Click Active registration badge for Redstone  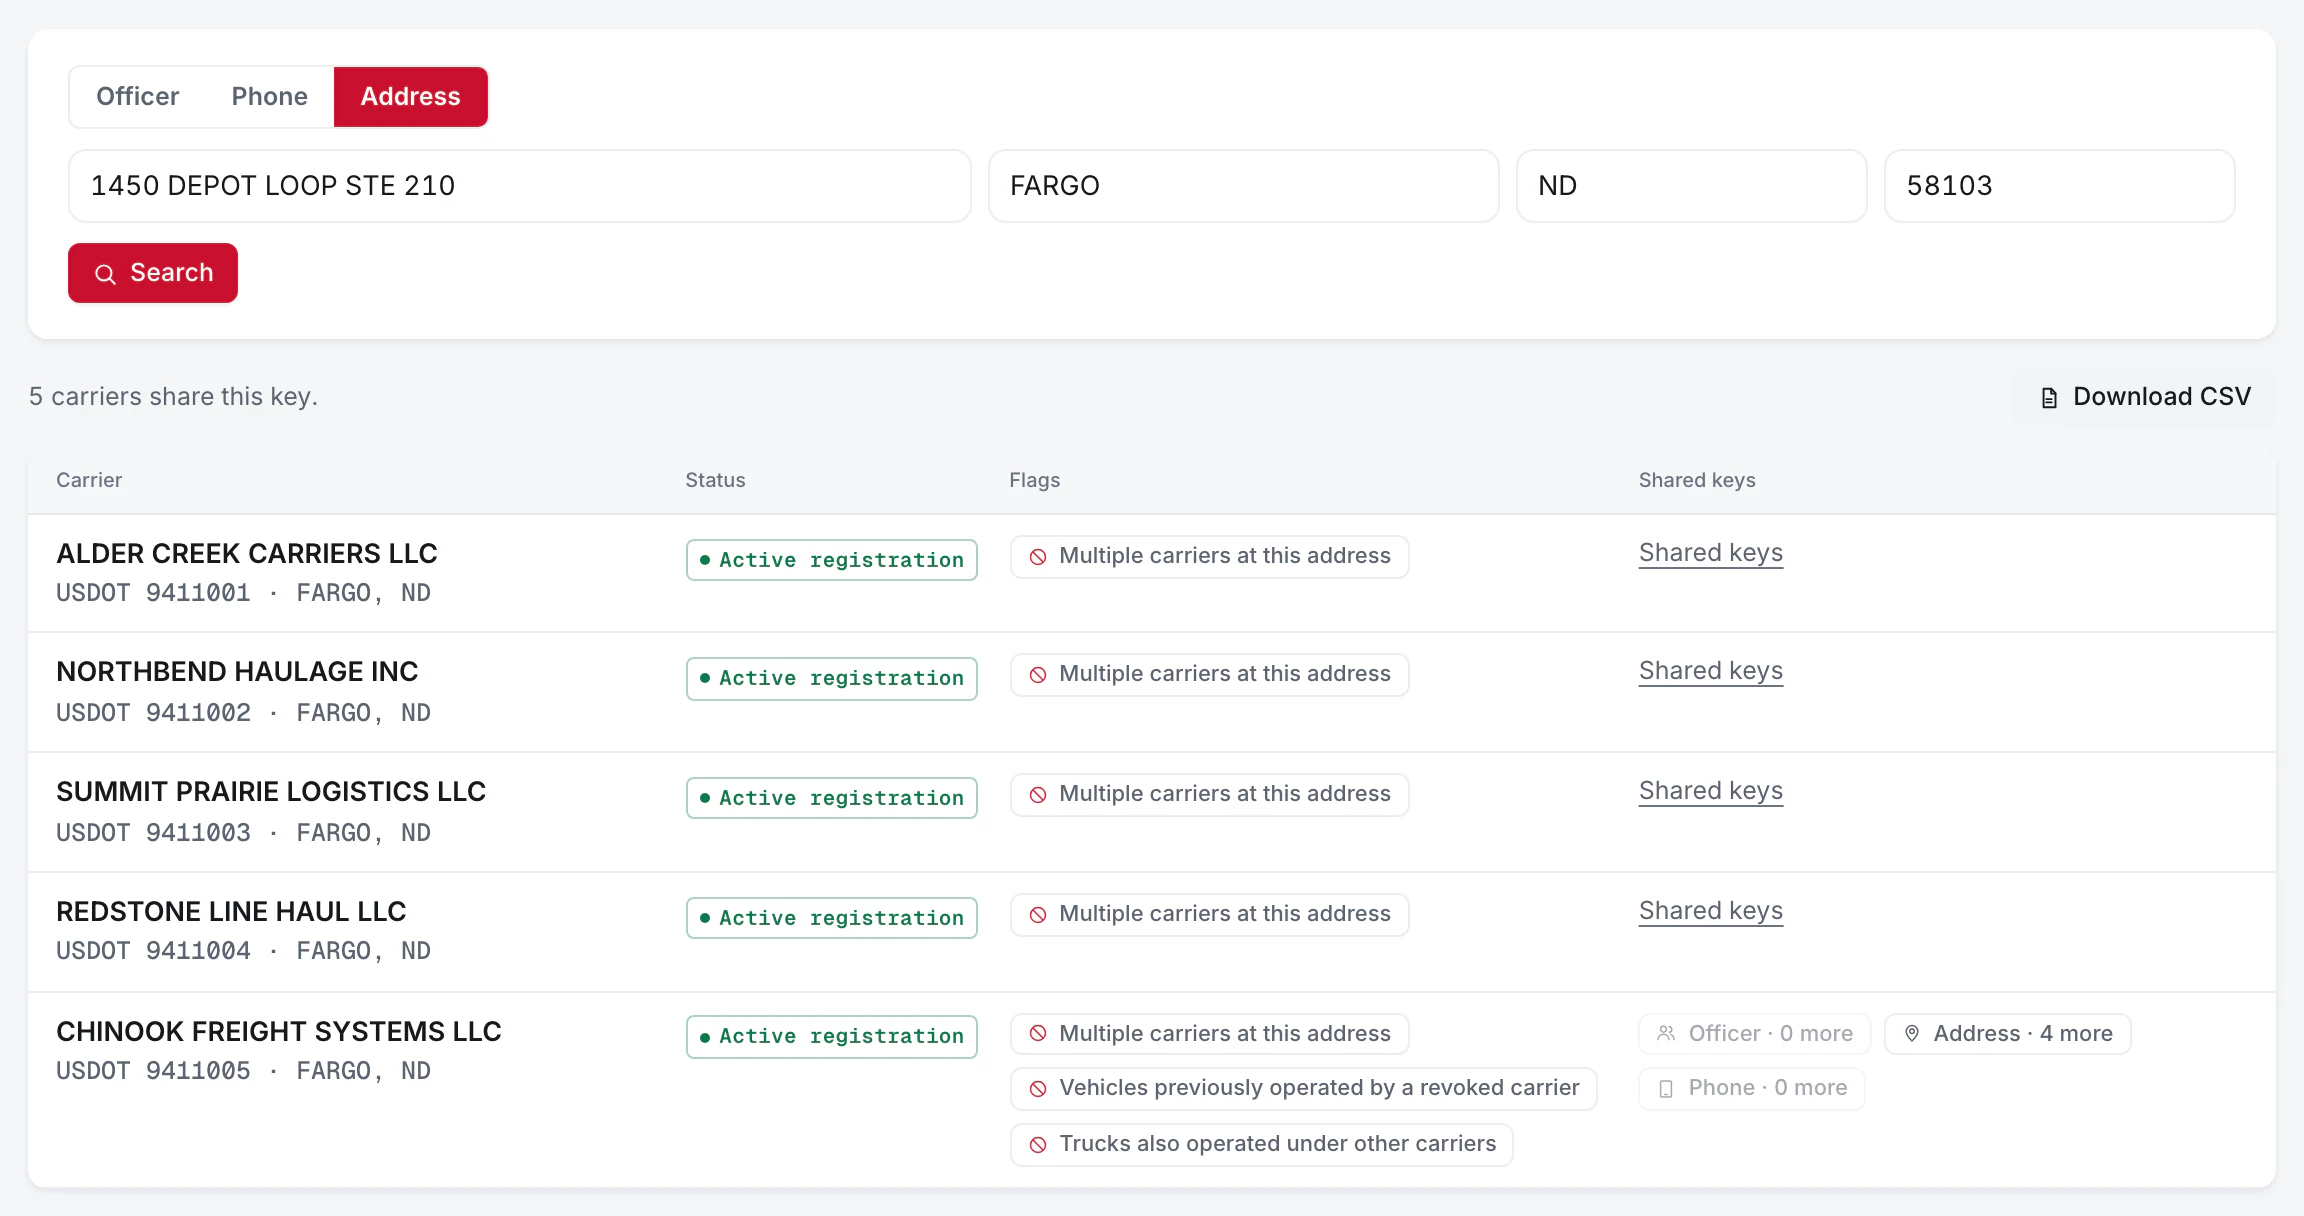(x=831, y=918)
